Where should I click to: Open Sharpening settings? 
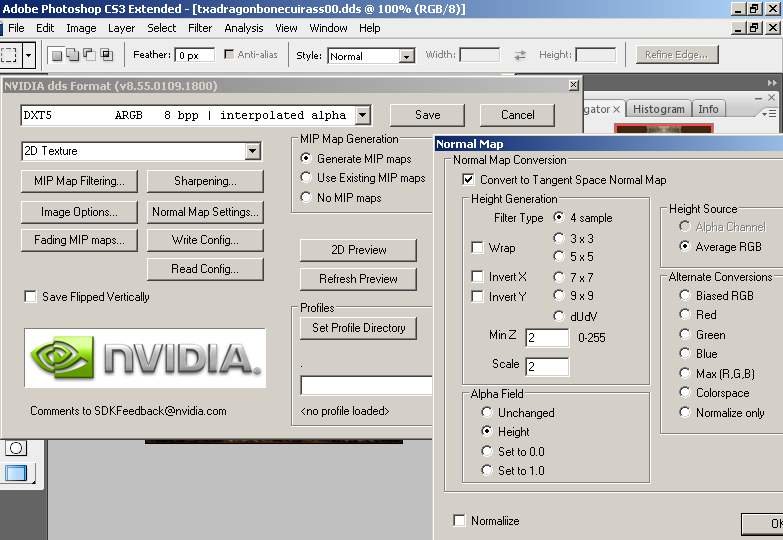point(205,181)
